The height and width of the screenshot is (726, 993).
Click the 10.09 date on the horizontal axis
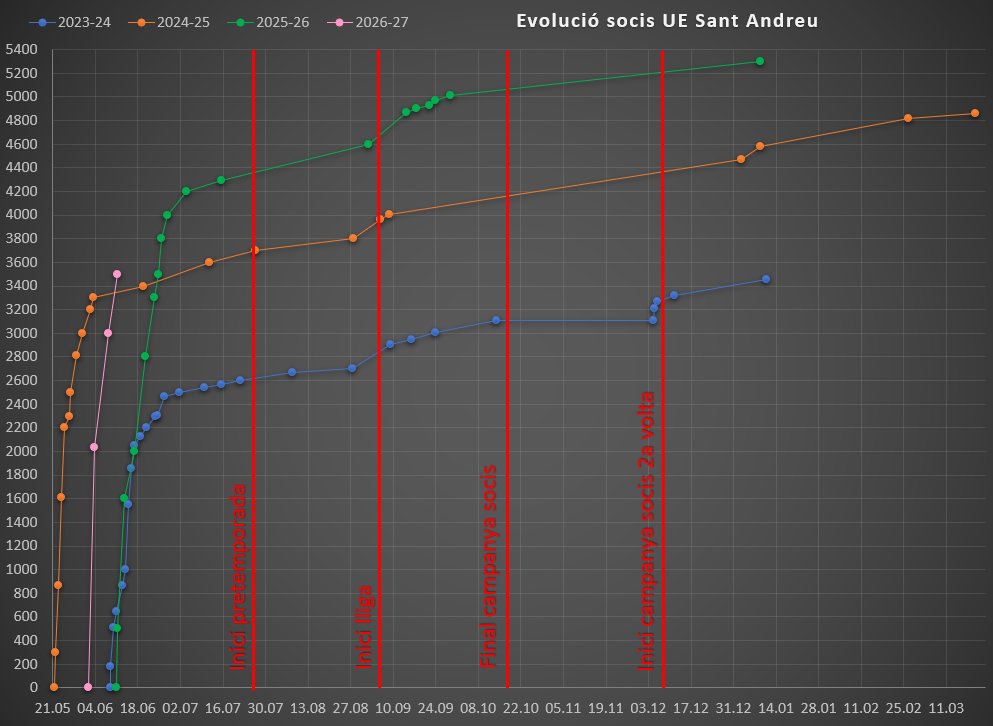coord(393,708)
